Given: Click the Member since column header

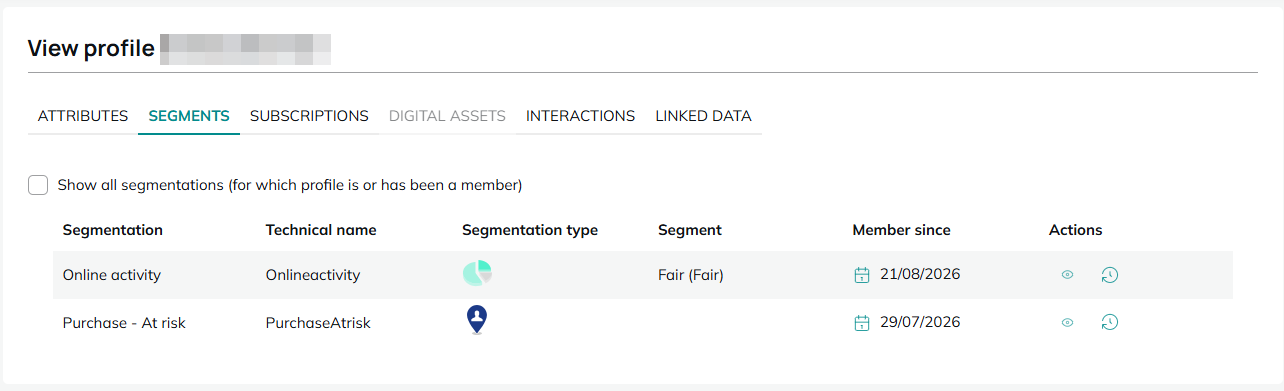Looking at the screenshot, I should (x=901, y=230).
